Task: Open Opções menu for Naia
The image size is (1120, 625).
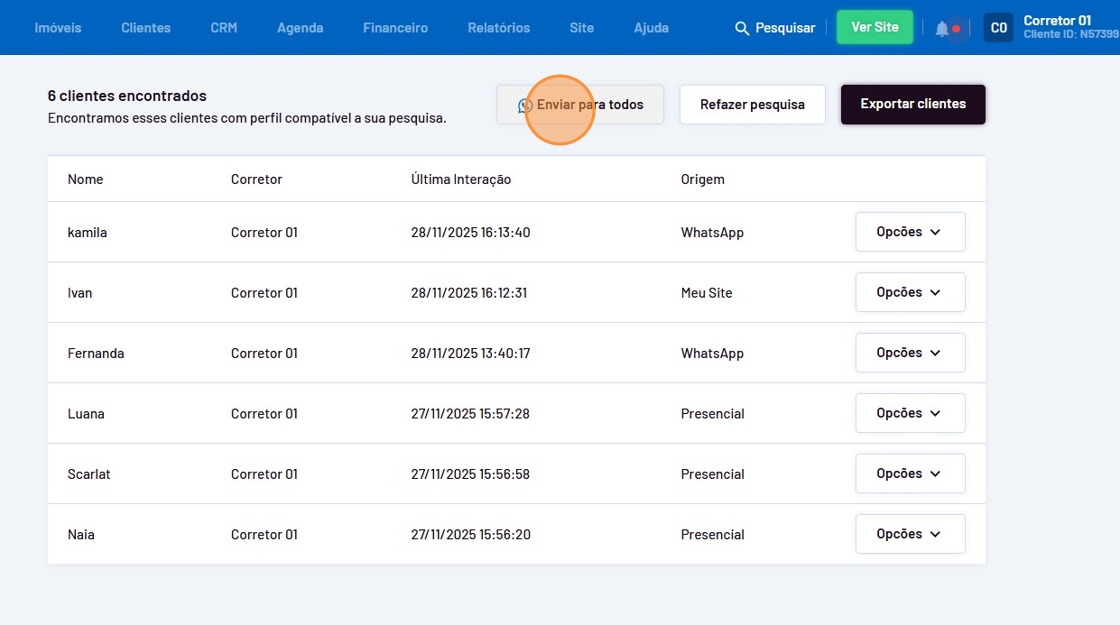Action: tap(909, 534)
